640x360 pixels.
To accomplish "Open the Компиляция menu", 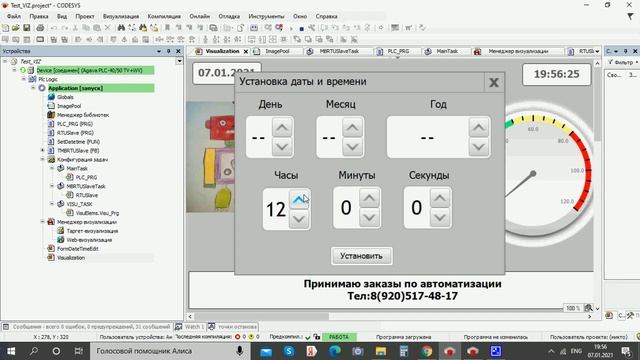I will pyautogui.click(x=164, y=16).
